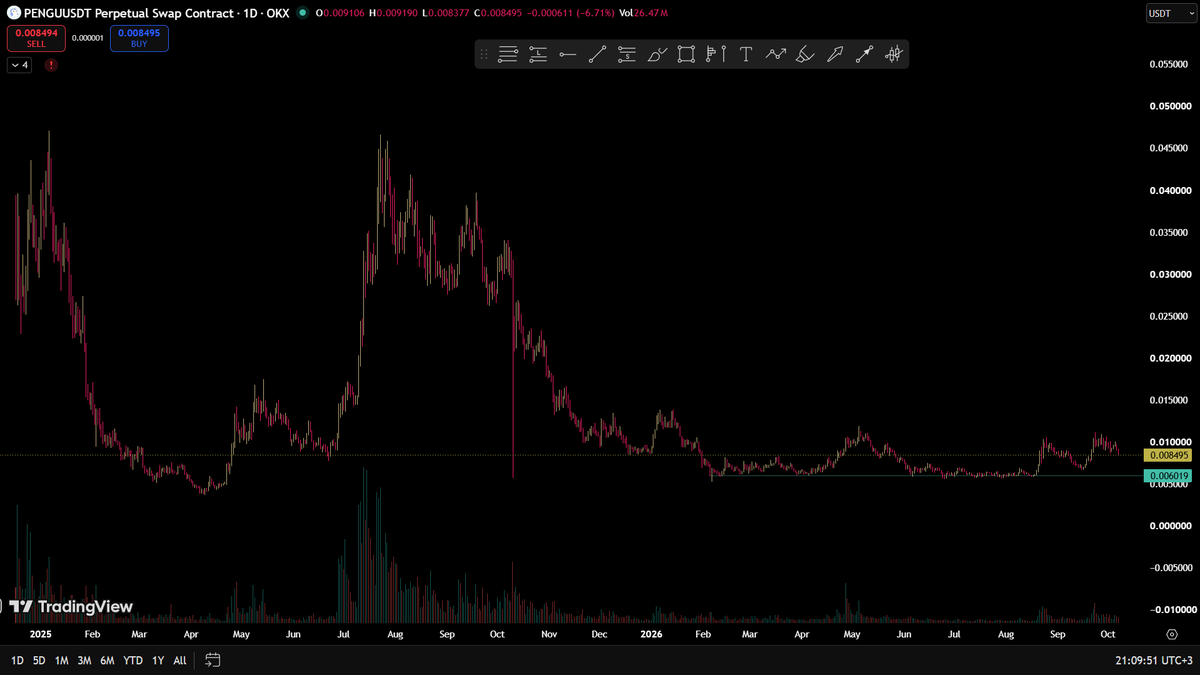This screenshot has width=1200, height=675.
Task: Click the red exclamation warning icon
Action: [51, 65]
